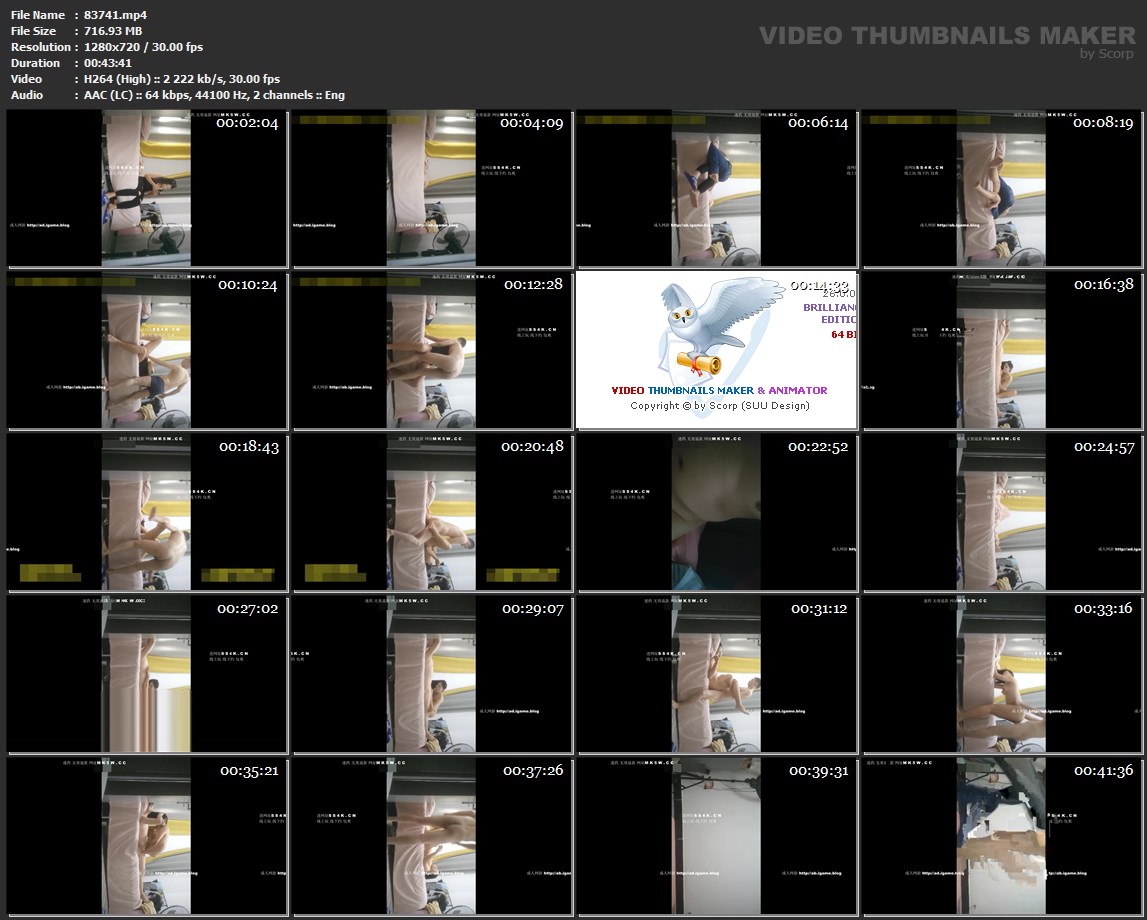The image size is (1147, 920).
Task: Click the Copyright by Scorp (SUU Design) text
Action: click(720, 406)
